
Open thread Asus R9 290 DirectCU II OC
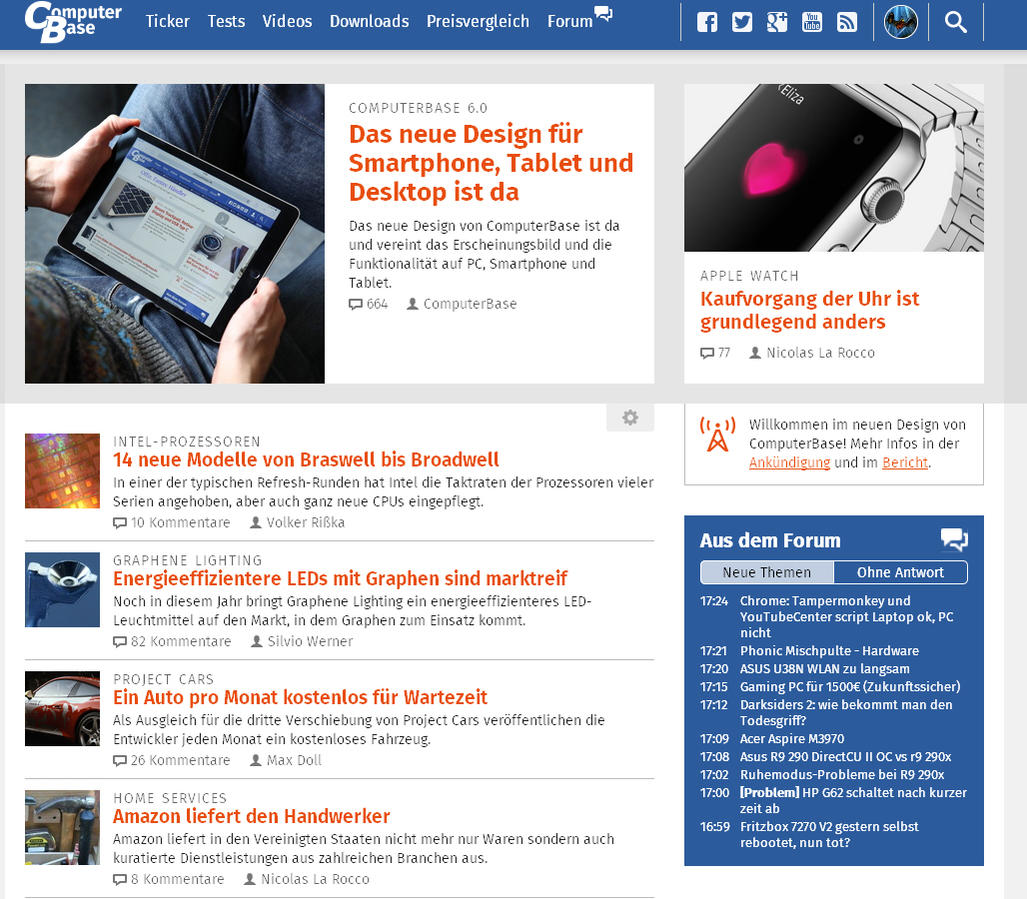tap(845, 757)
